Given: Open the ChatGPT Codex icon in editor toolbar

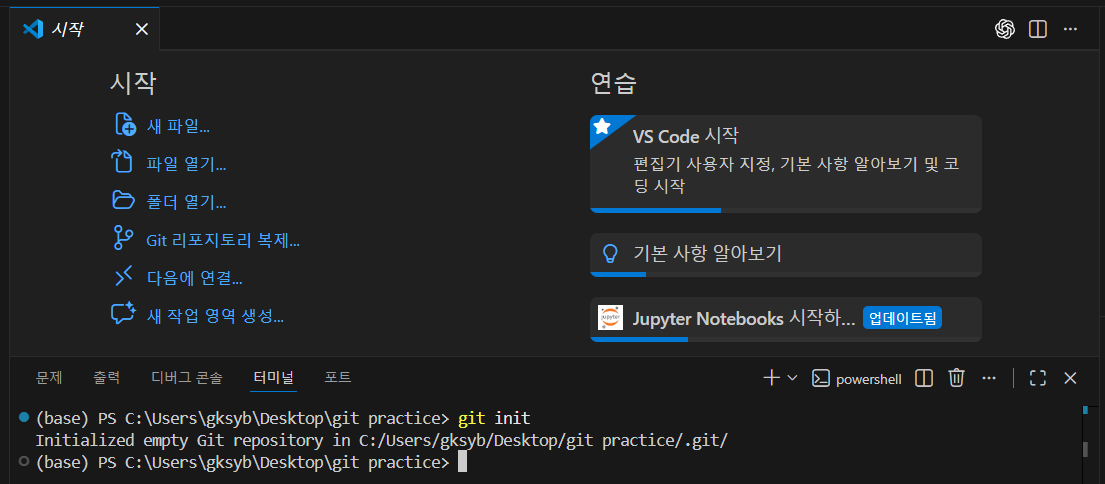Looking at the screenshot, I should pyautogui.click(x=1004, y=29).
